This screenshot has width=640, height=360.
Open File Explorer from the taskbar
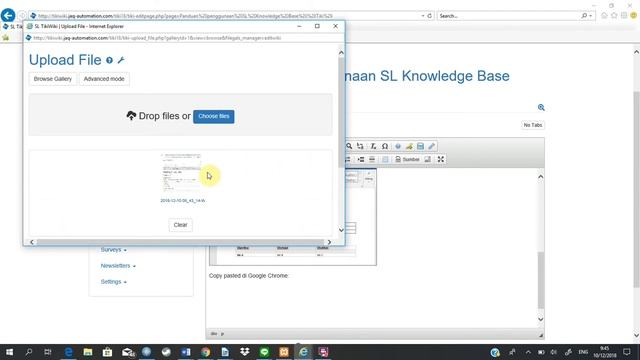pyautogui.click(x=88, y=352)
